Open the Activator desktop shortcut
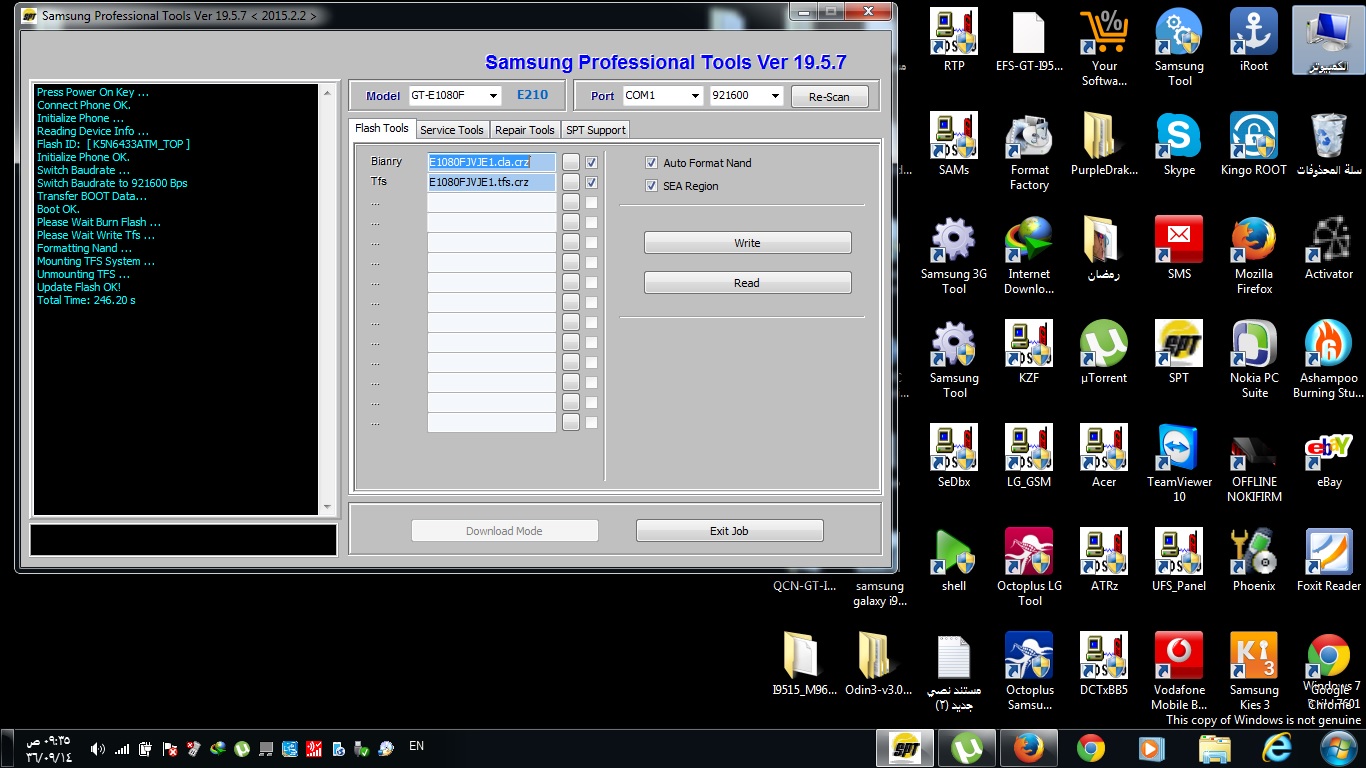The height and width of the screenshot is (768, 1366). [1329, 248]
